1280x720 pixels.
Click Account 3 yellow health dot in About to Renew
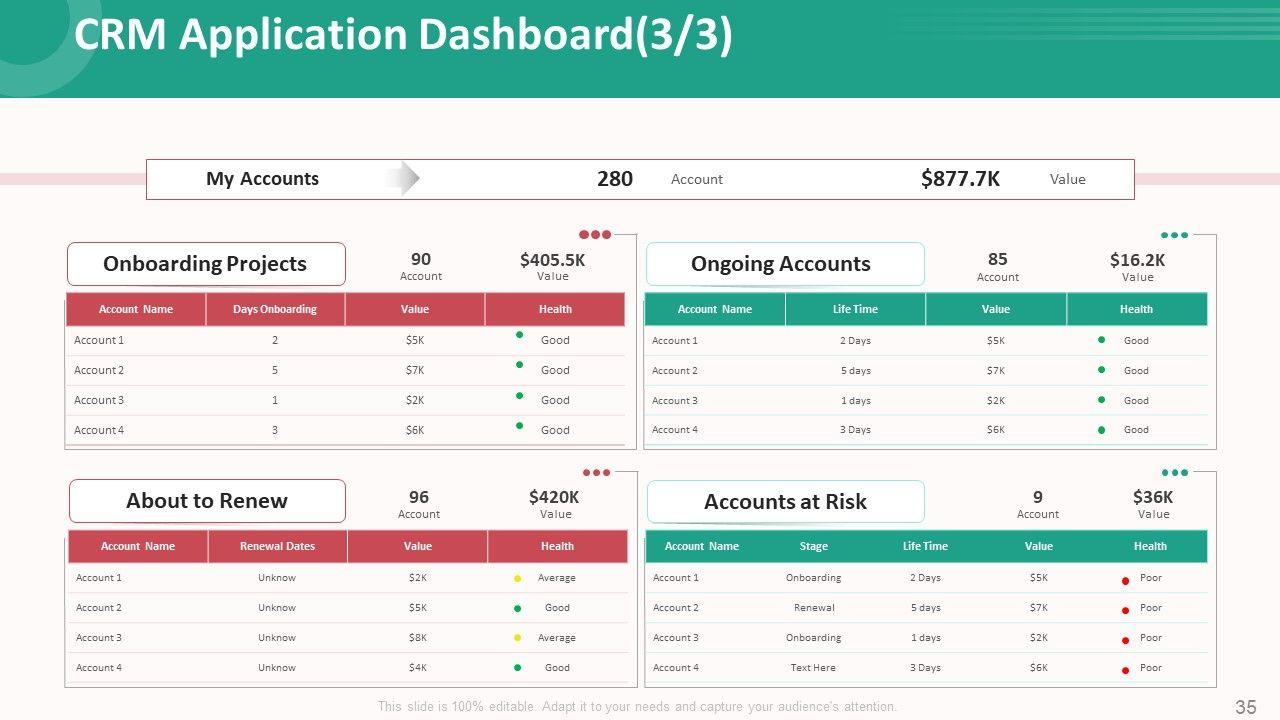pyautogui.click(x=517, y=638)
